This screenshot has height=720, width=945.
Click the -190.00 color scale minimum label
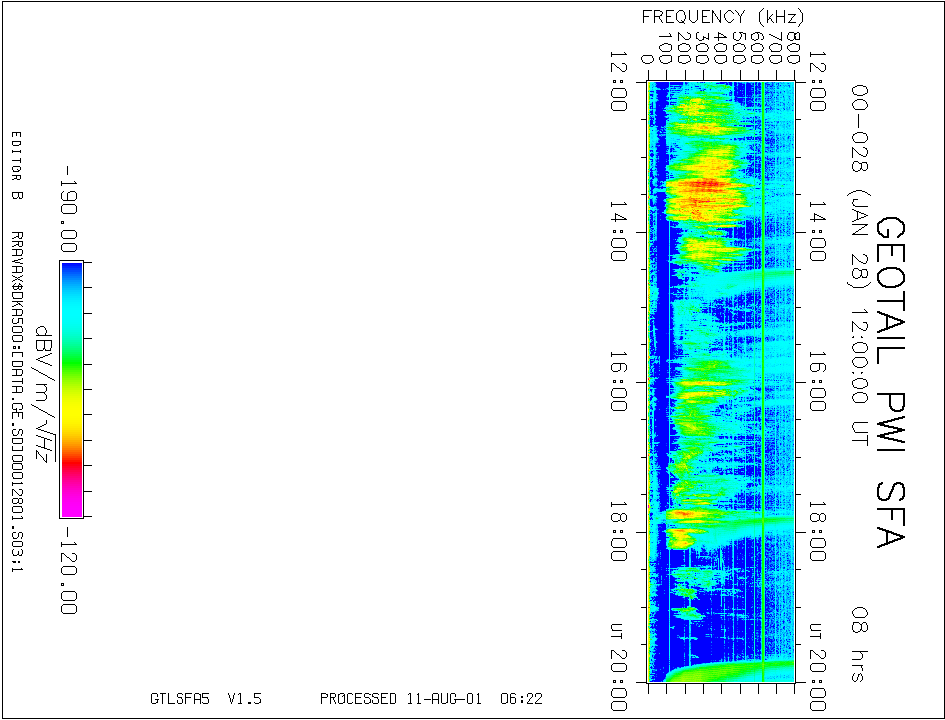click(68, 209)
